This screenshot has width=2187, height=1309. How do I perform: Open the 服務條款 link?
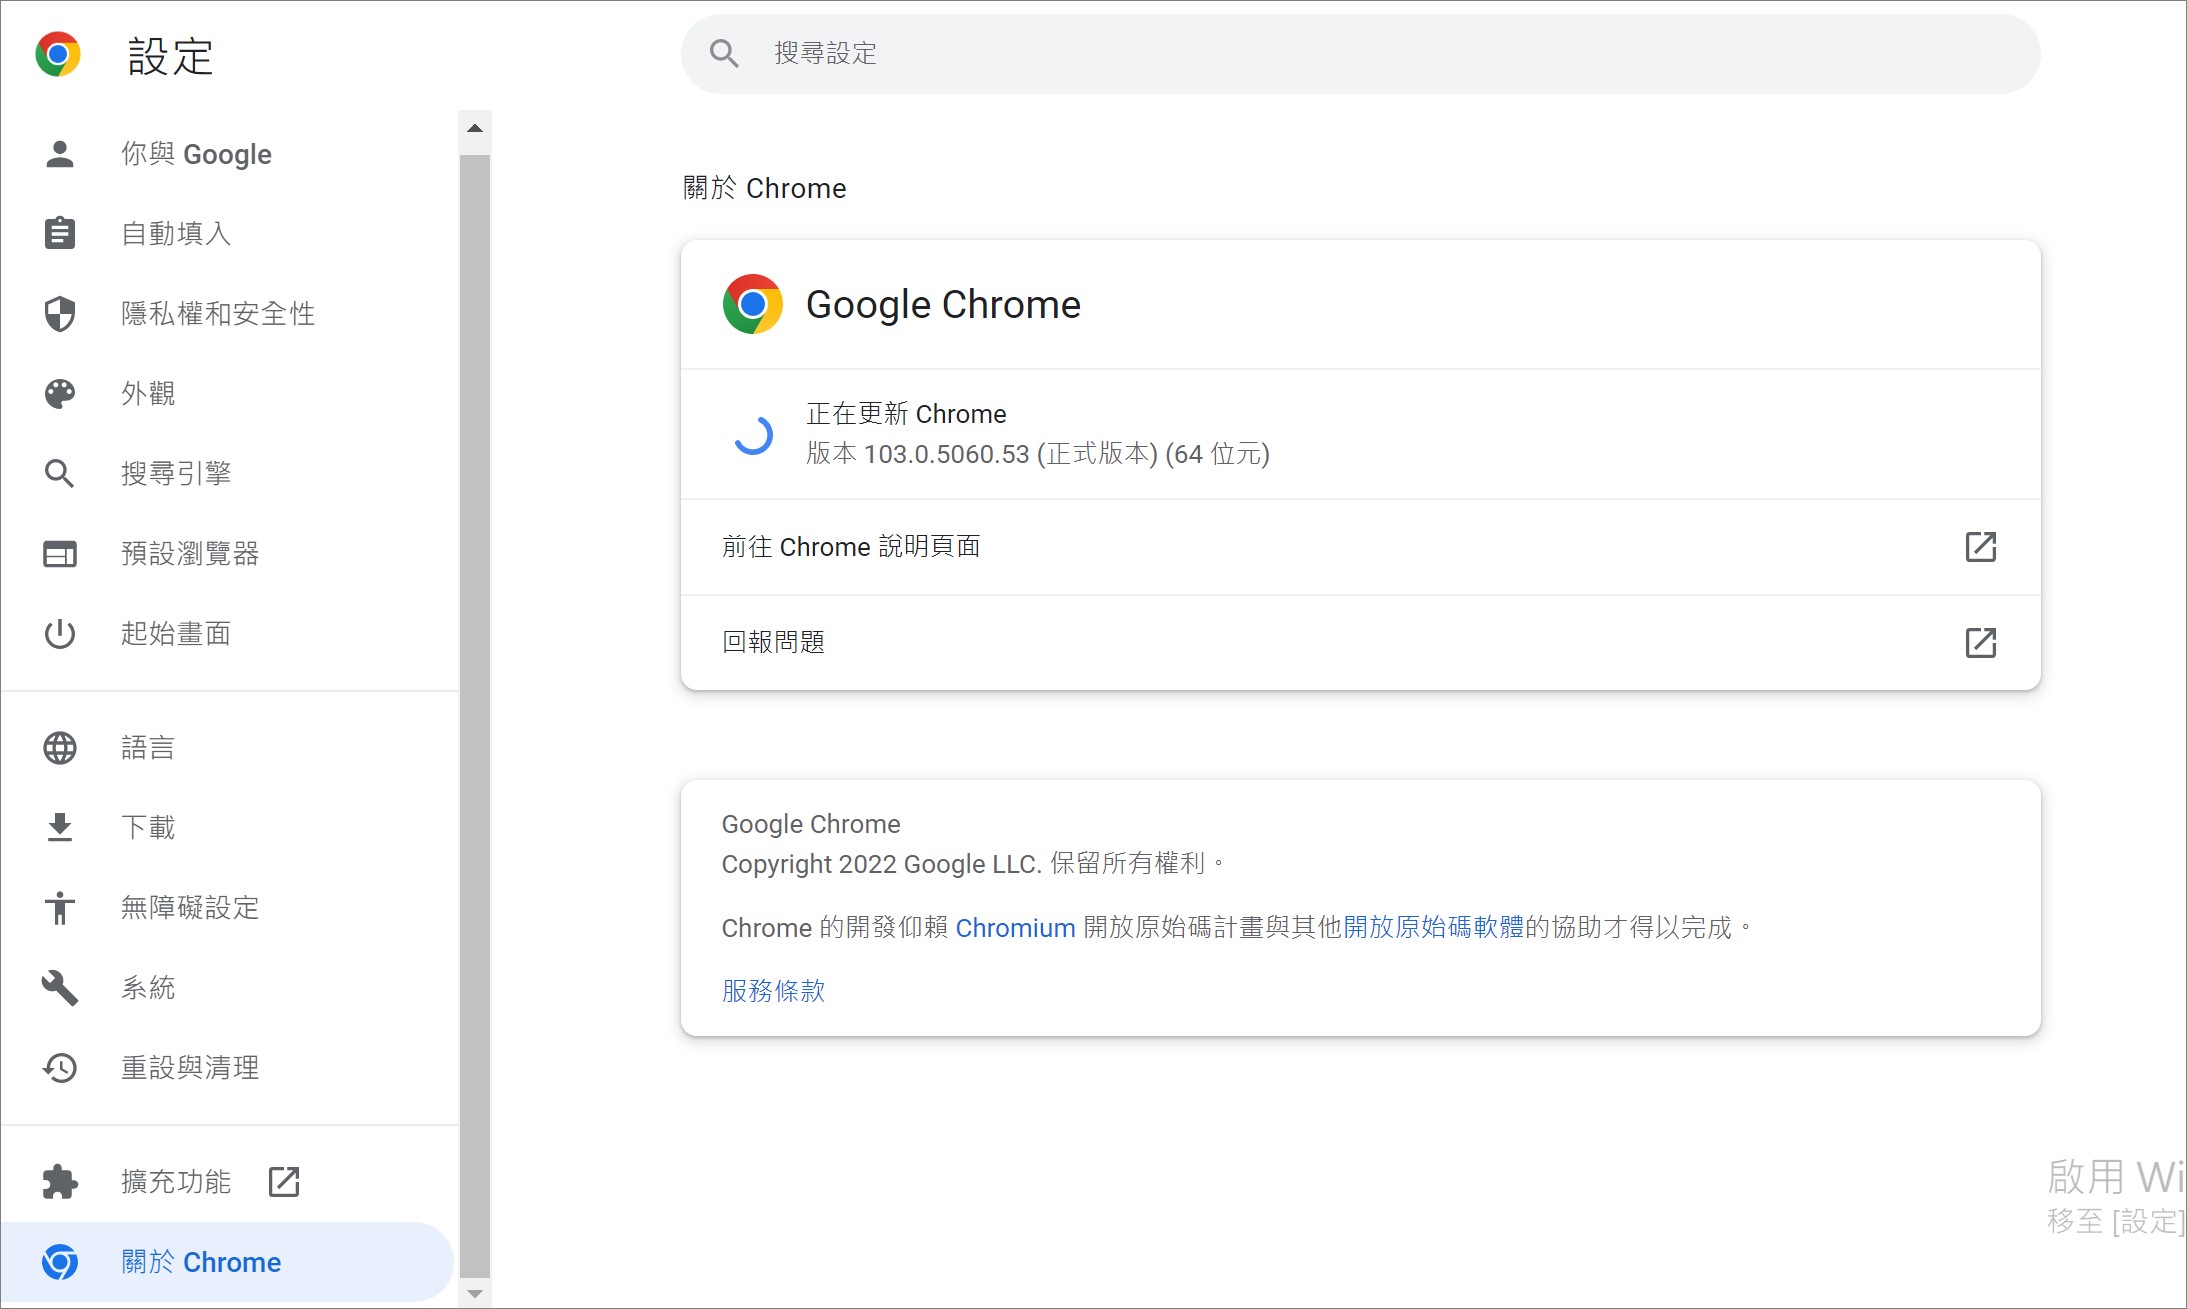pyautogui.click(x=773, y=991)
